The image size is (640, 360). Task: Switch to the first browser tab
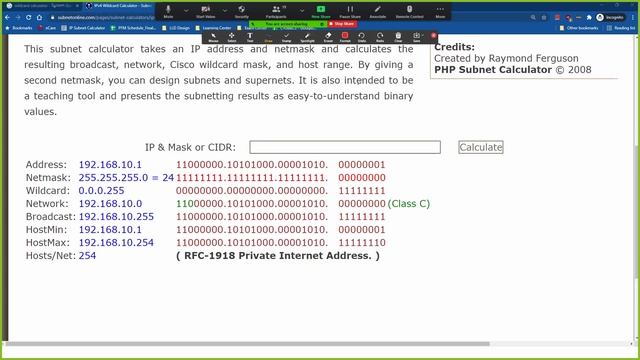tap(41, 6)
